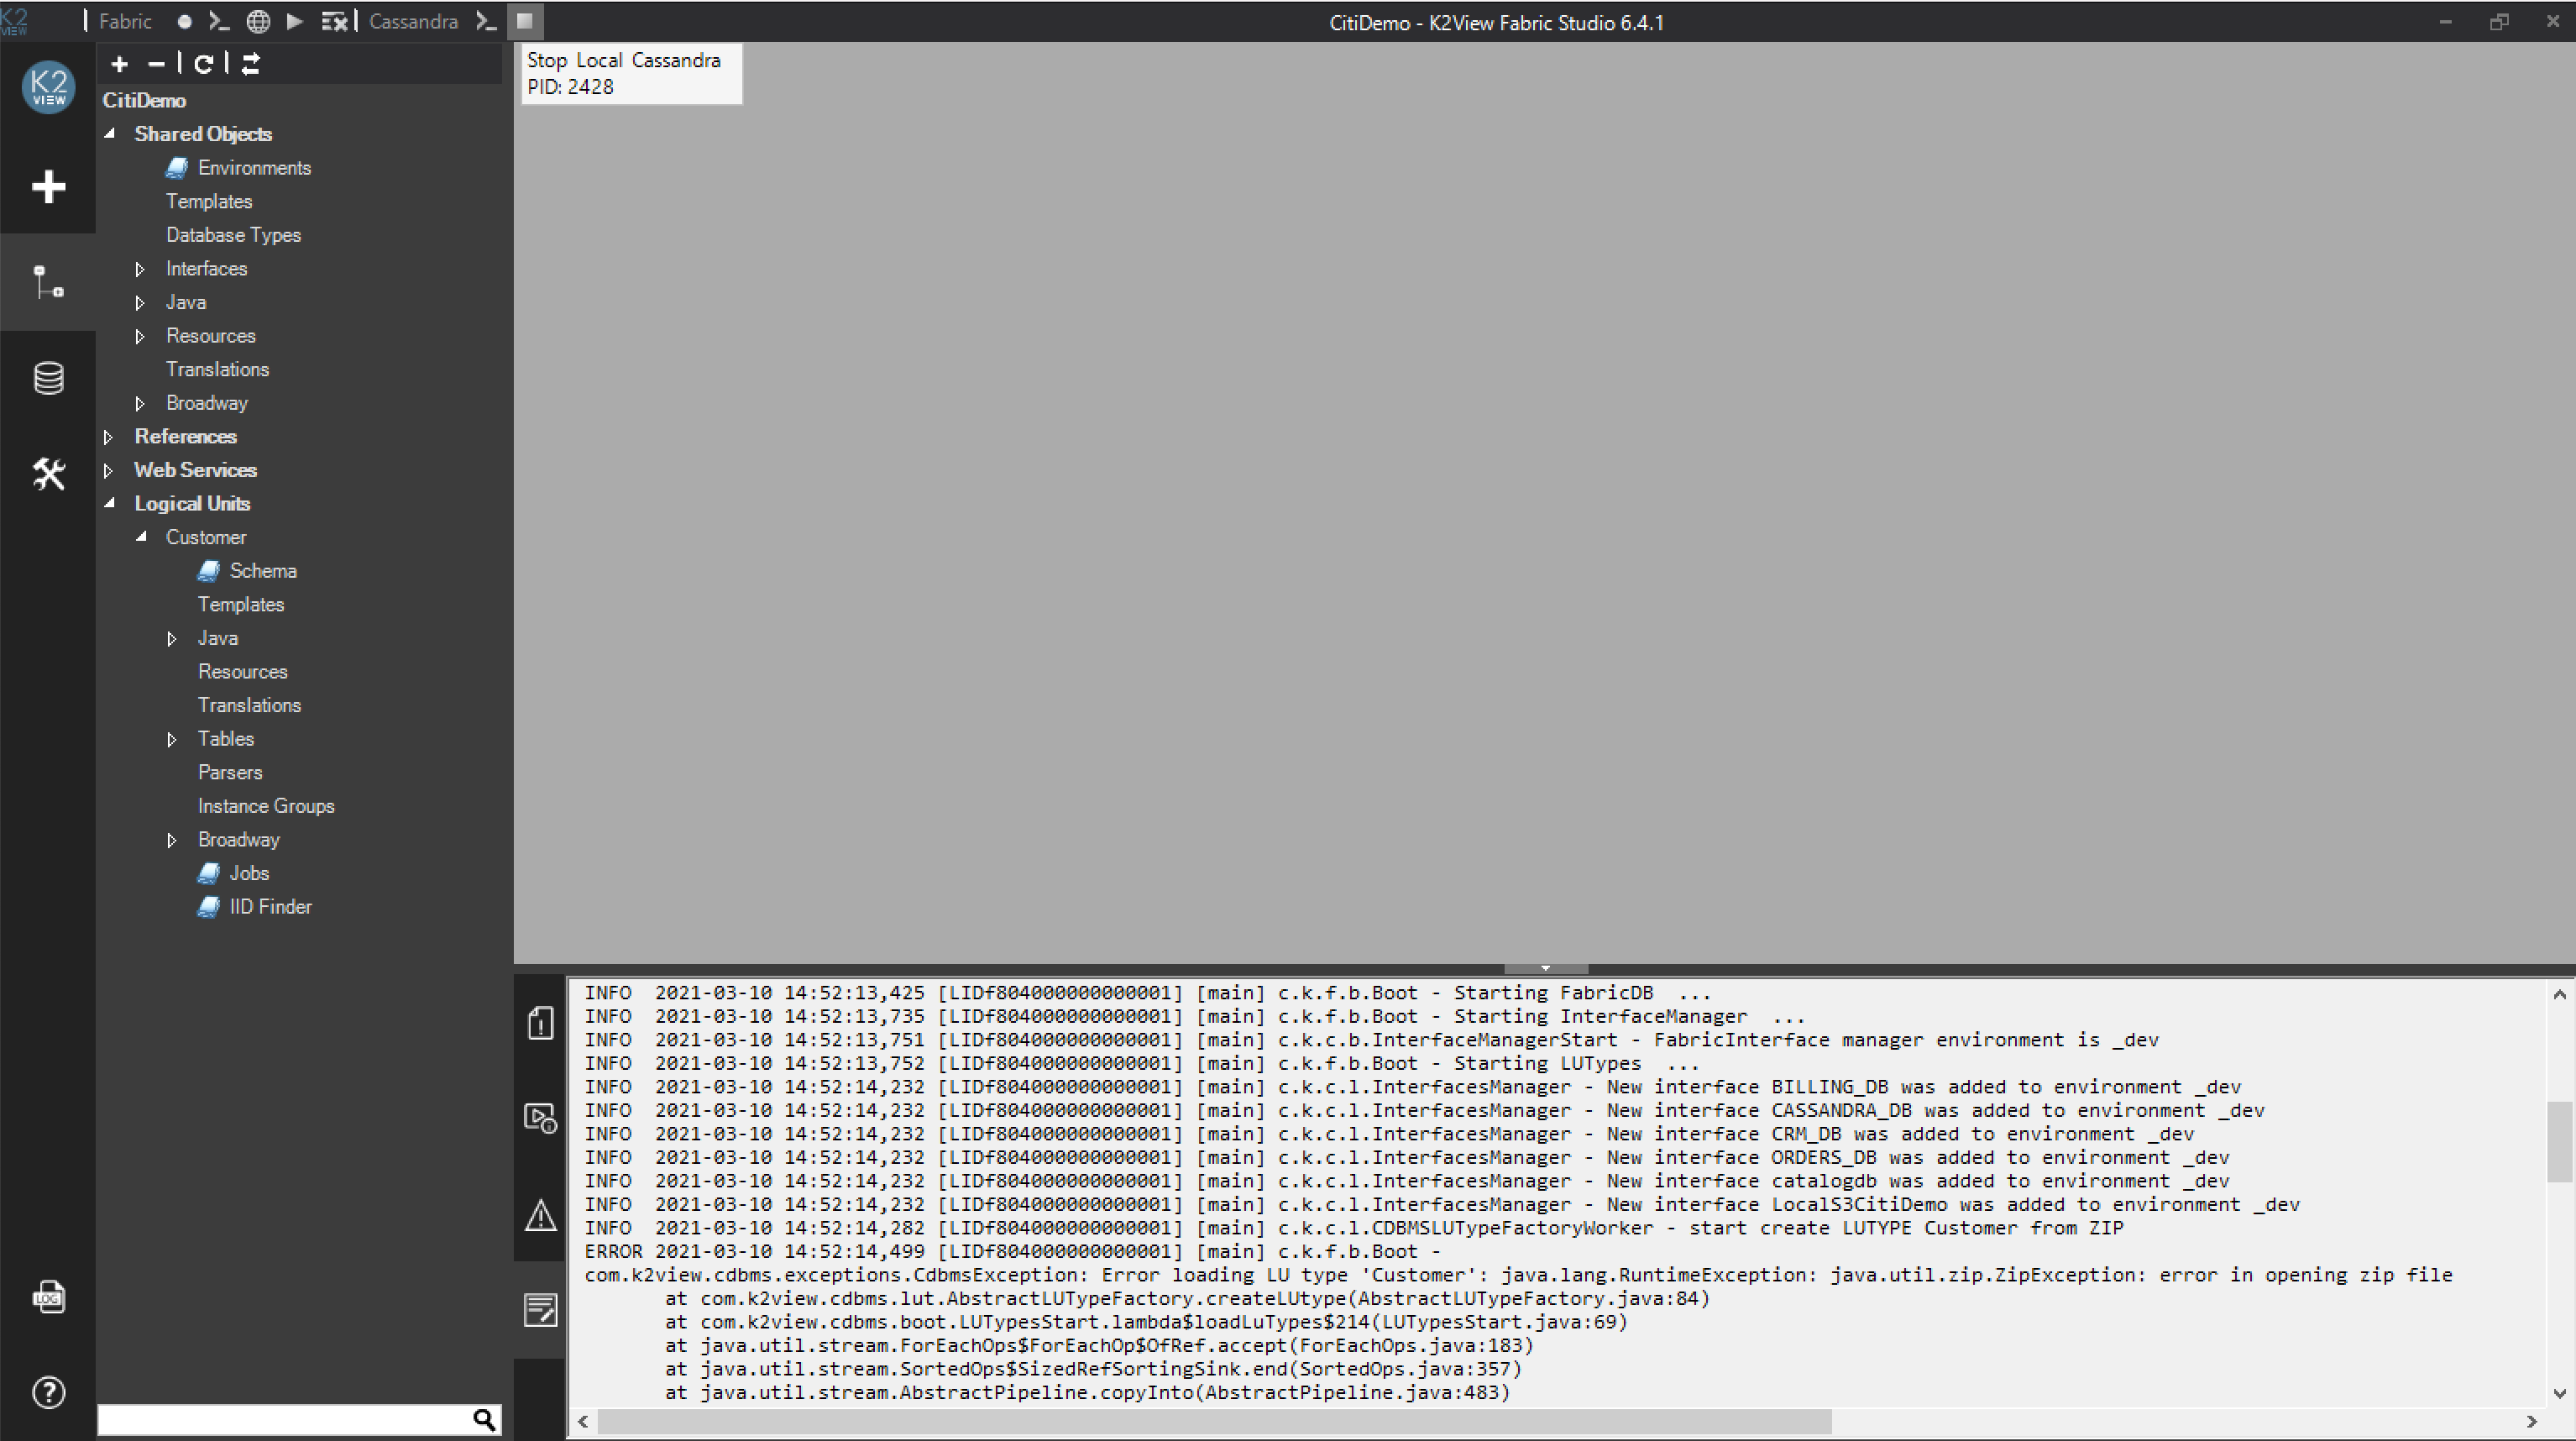The image size is (2576, 1441).
Task: Open the LOG icon in left sidebar
Action: click(48, 1297)
